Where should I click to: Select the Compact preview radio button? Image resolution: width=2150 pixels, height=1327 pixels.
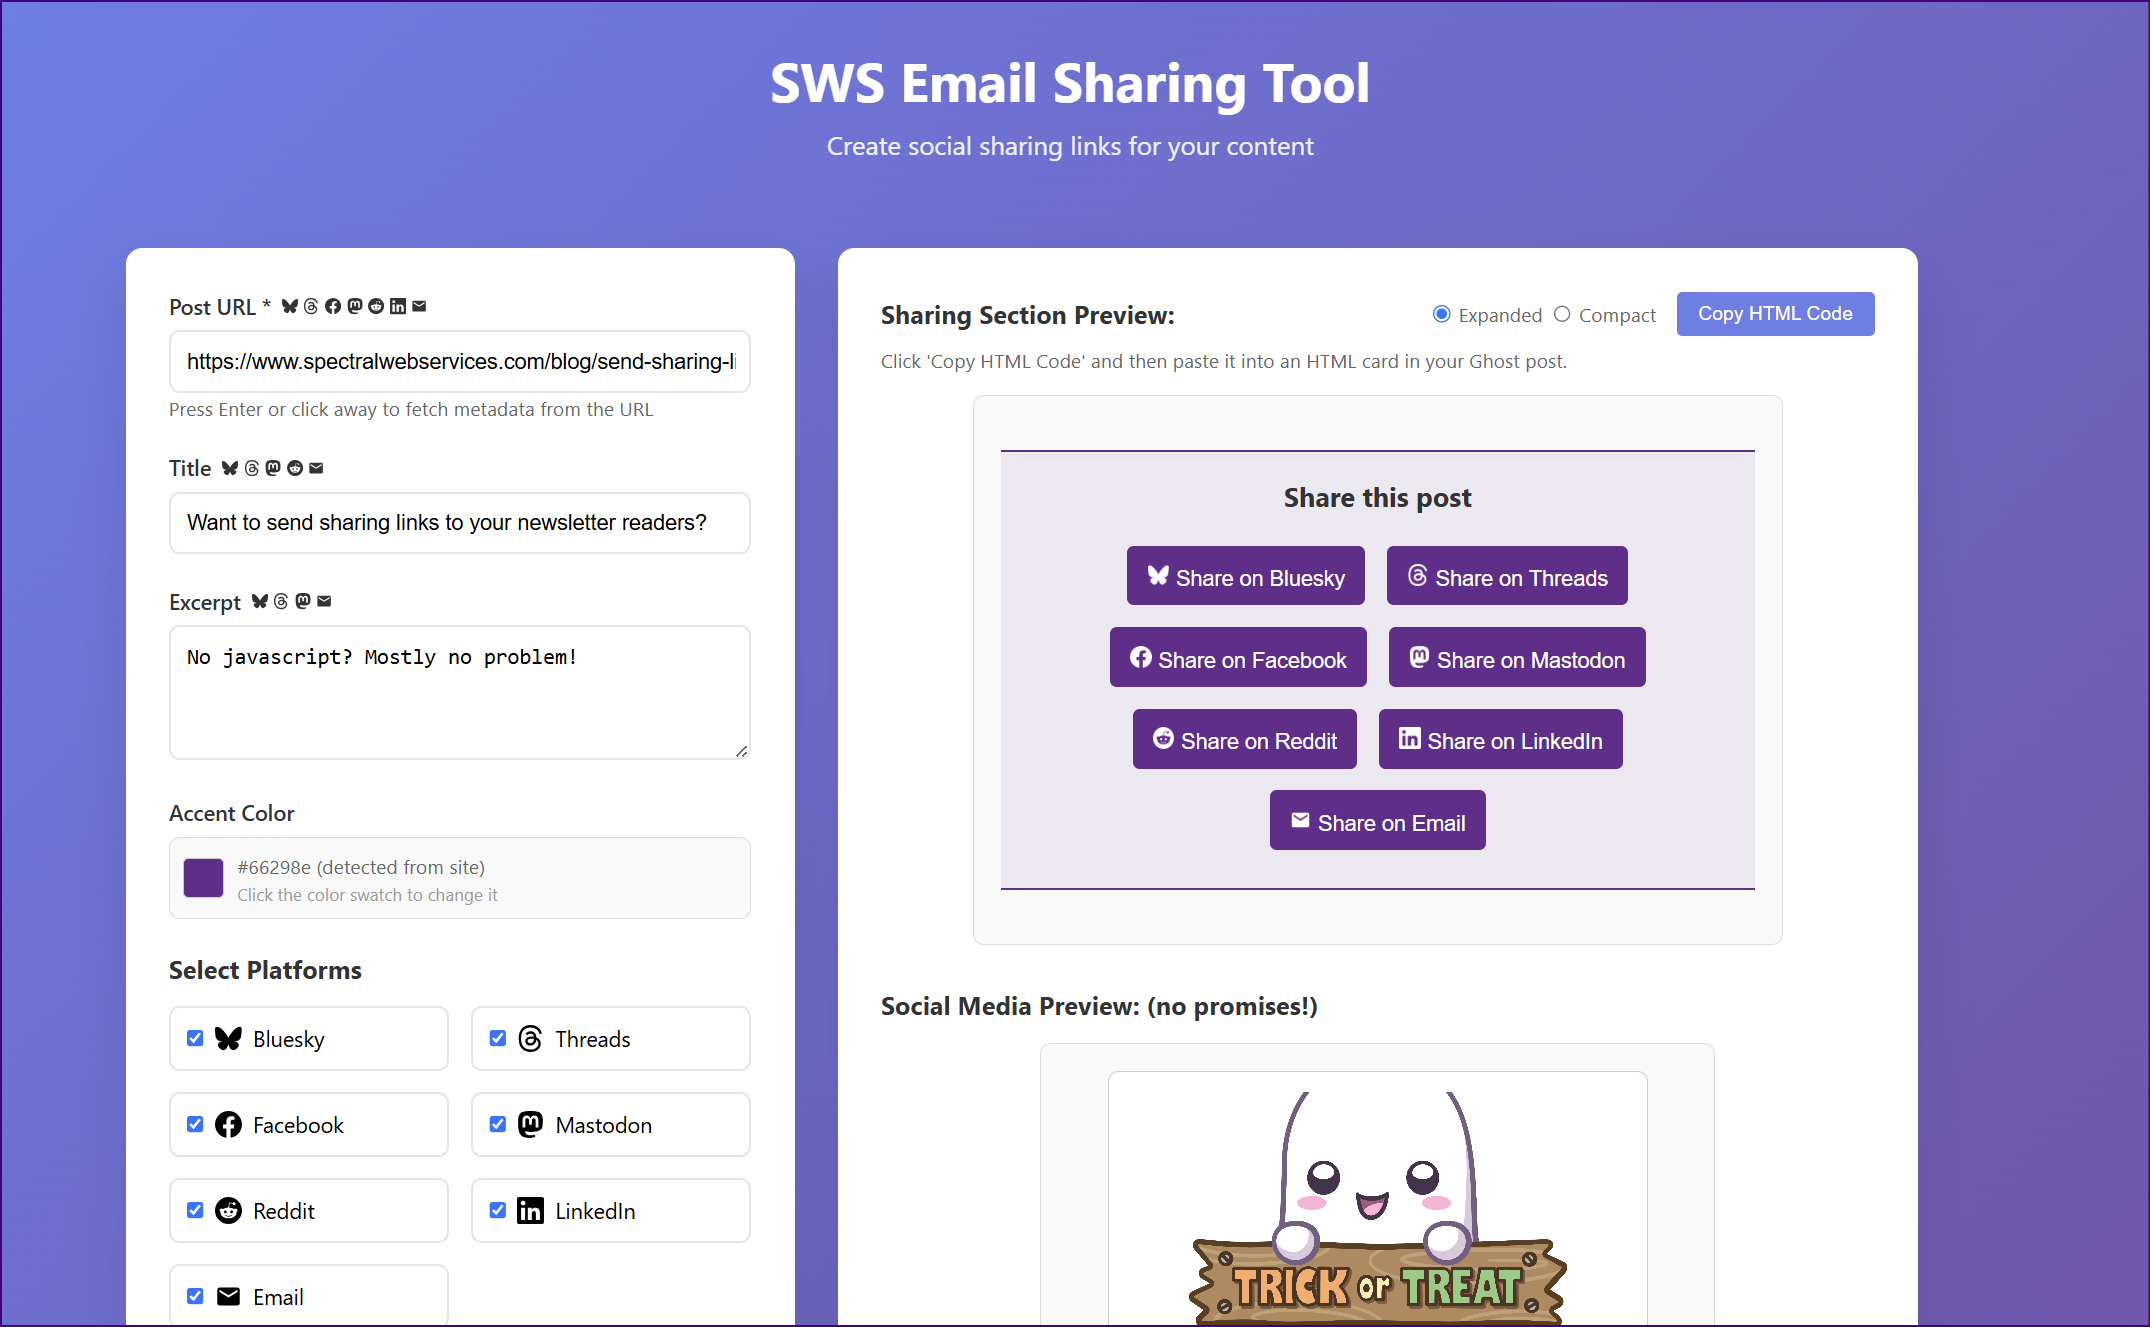click(1562, 314)
